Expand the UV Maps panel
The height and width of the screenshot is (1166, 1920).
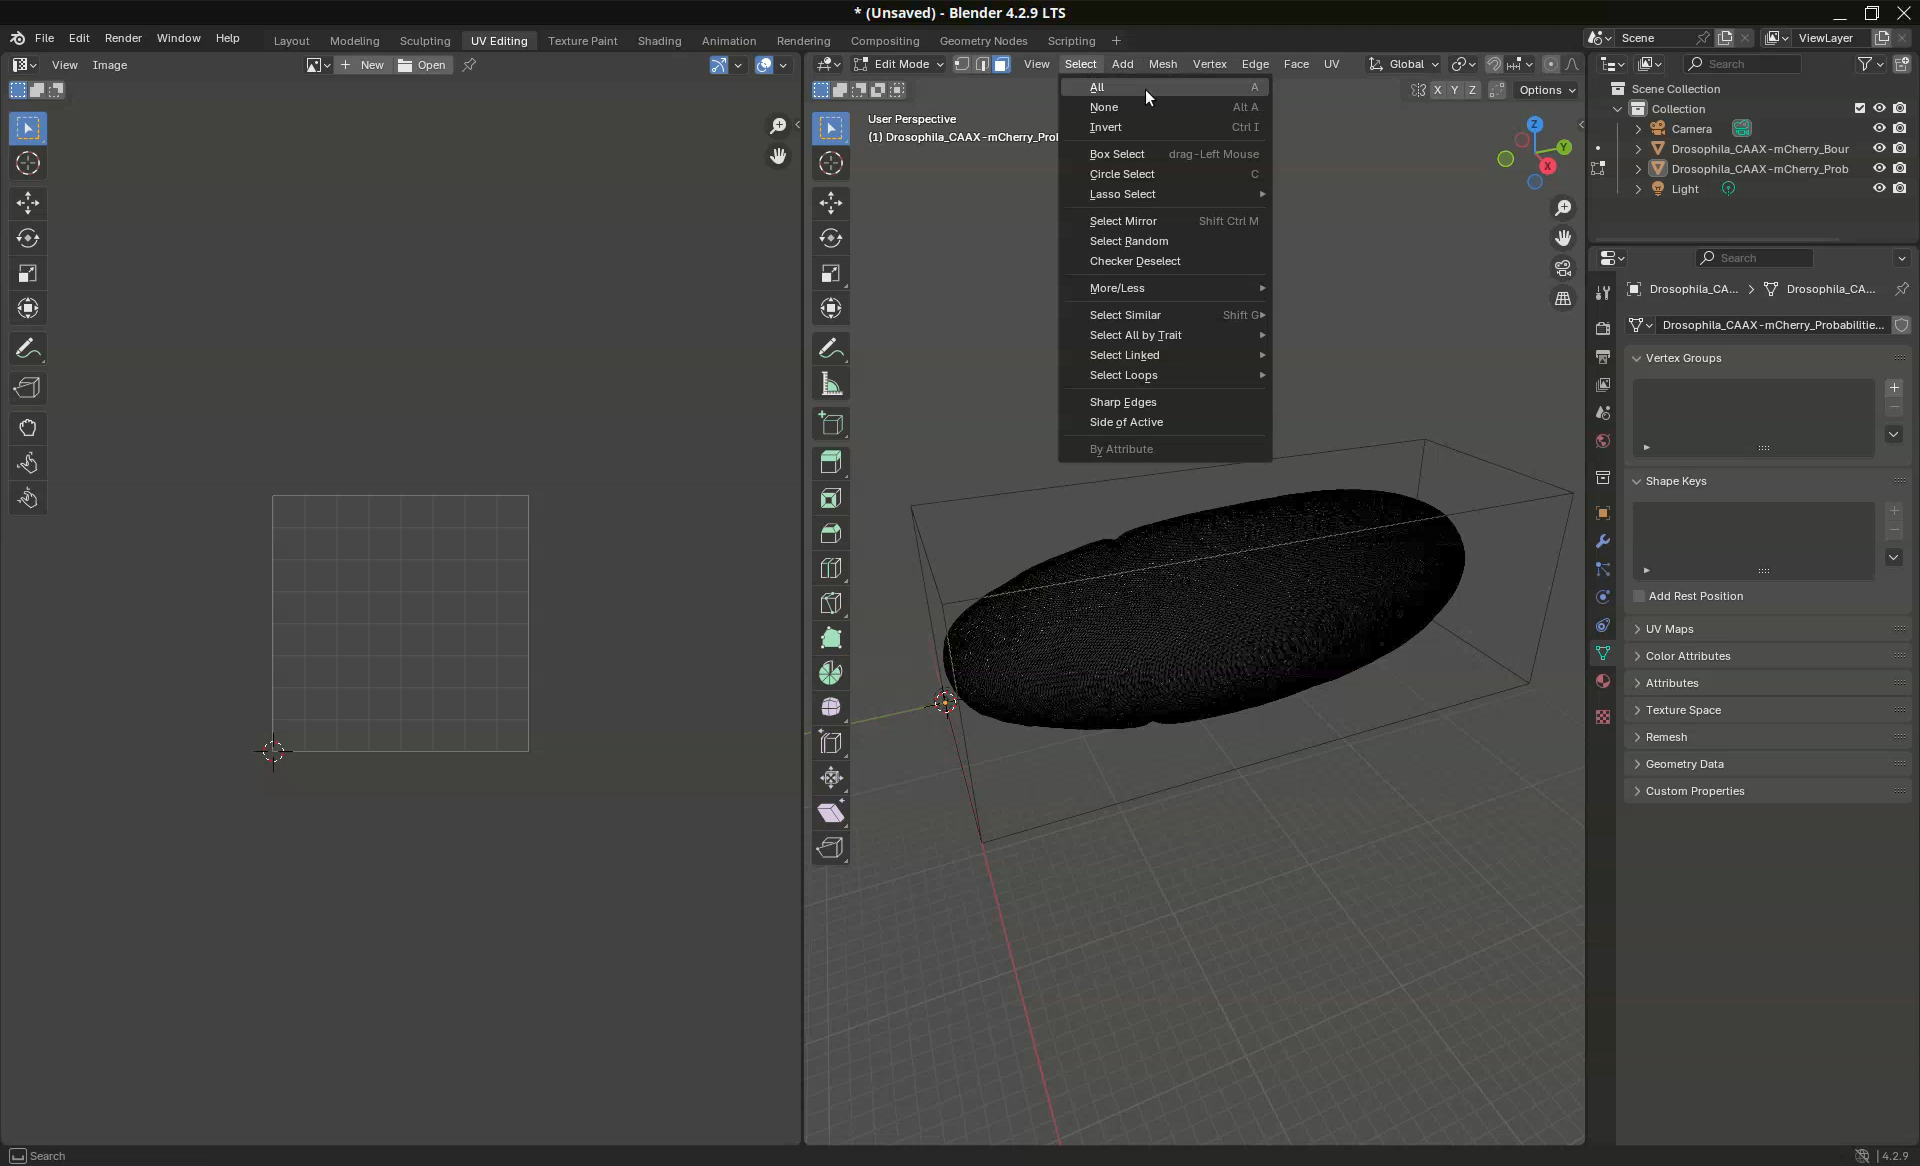(x=1669, y=629)
